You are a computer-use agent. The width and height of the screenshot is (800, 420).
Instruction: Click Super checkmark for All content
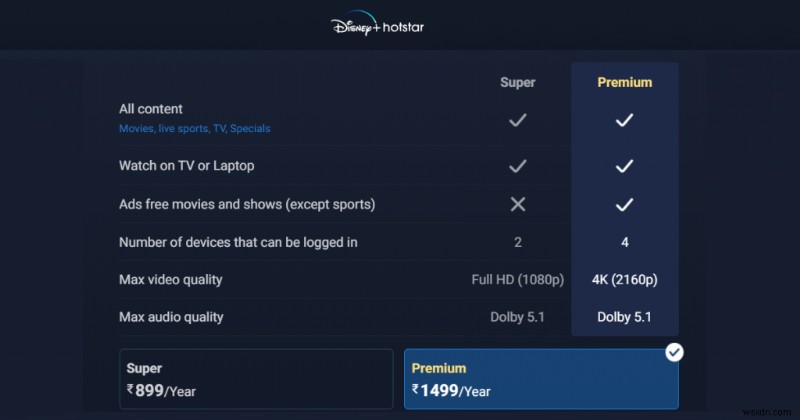[517, 120]
